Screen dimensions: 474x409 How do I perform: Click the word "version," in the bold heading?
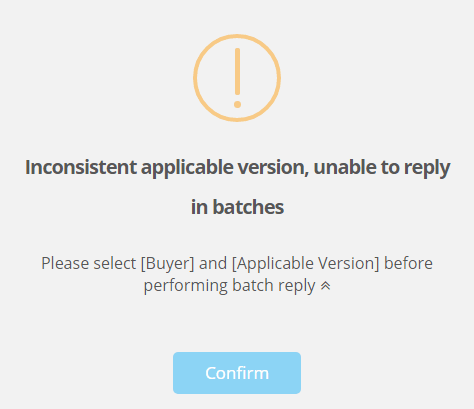click(x=273, y=167)
